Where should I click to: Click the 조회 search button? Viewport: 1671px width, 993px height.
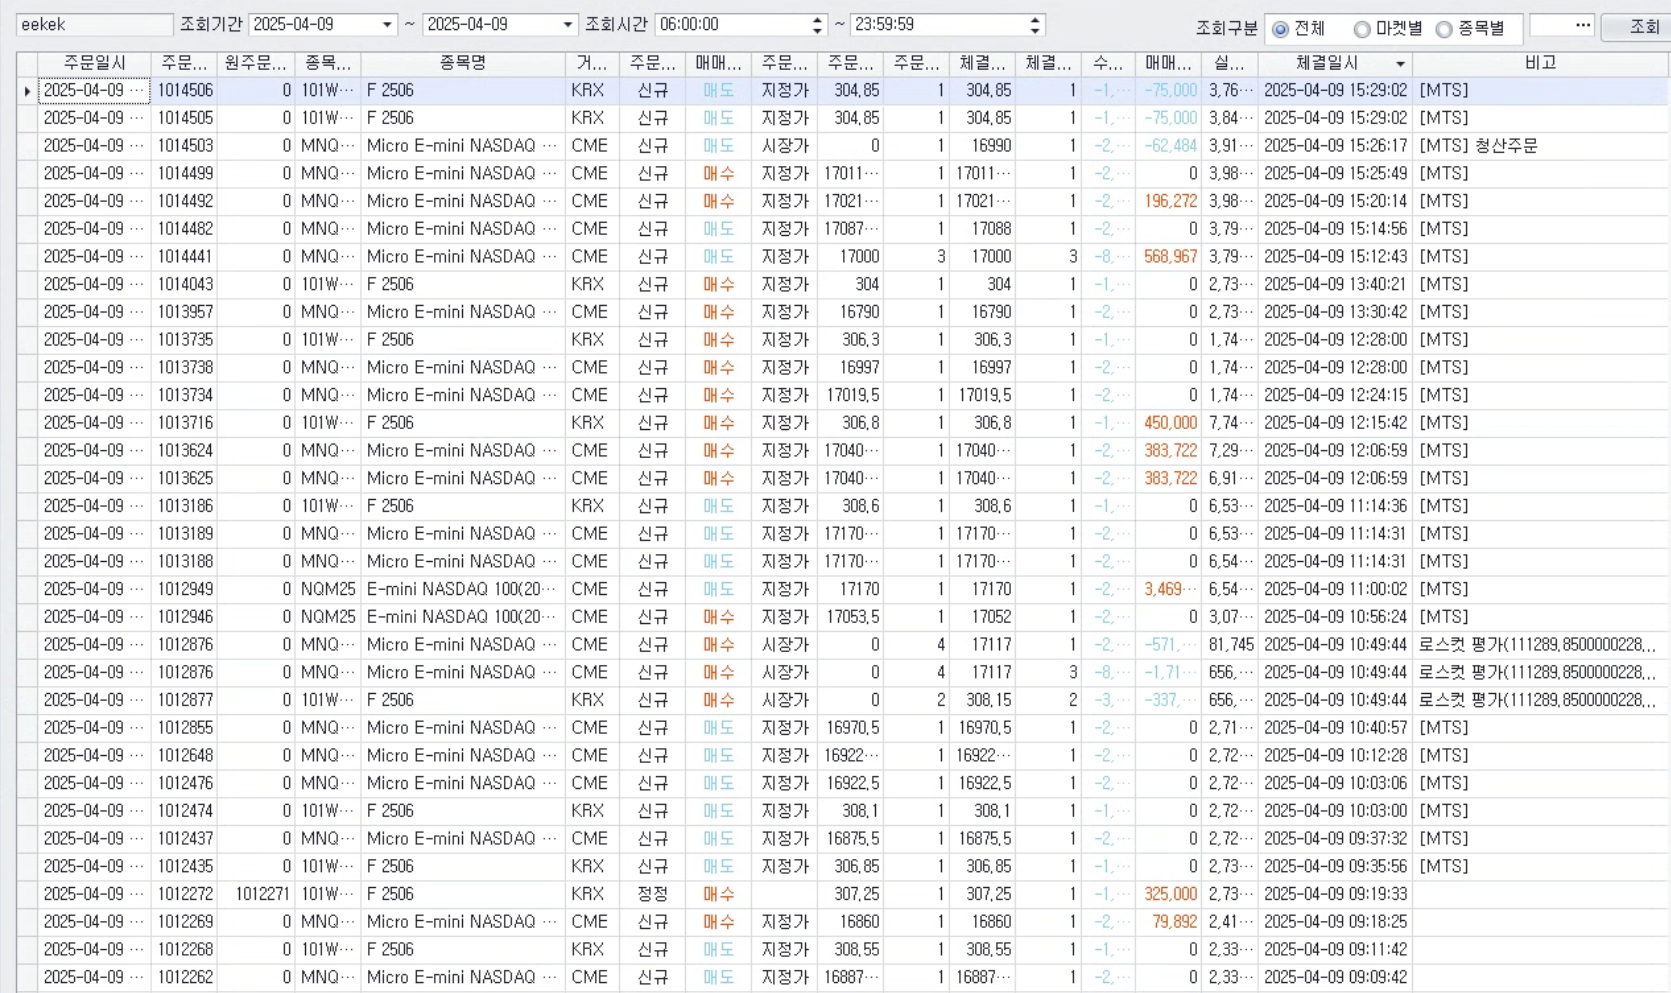tap(1635, 27)
